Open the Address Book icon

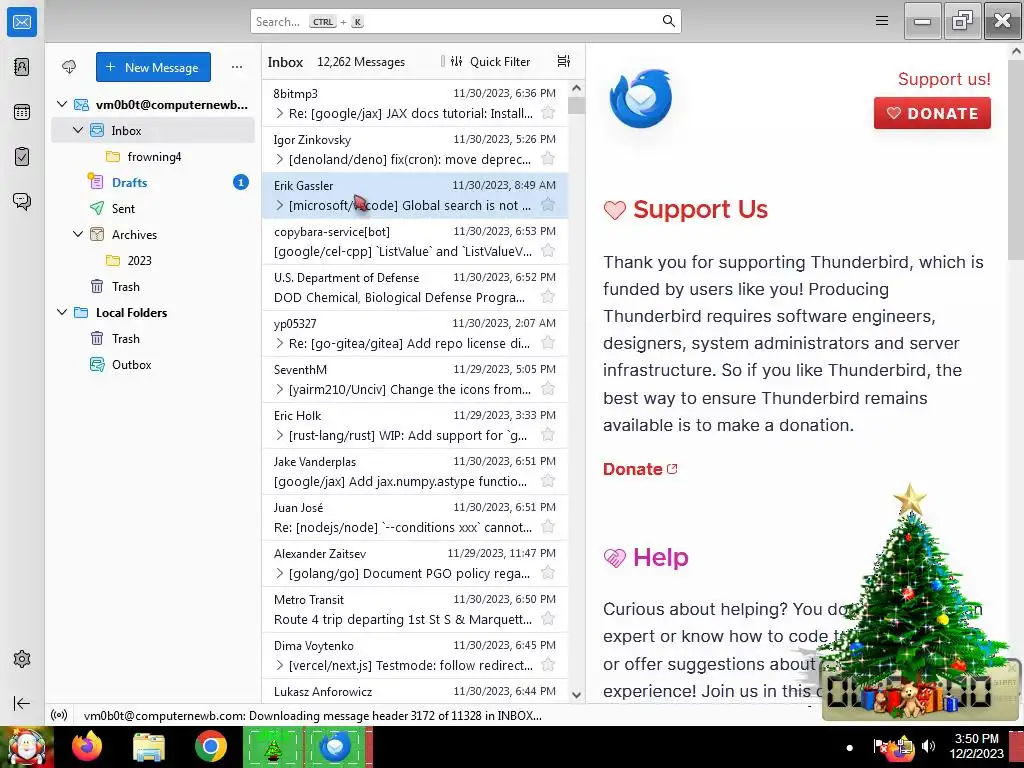point(22,67)
